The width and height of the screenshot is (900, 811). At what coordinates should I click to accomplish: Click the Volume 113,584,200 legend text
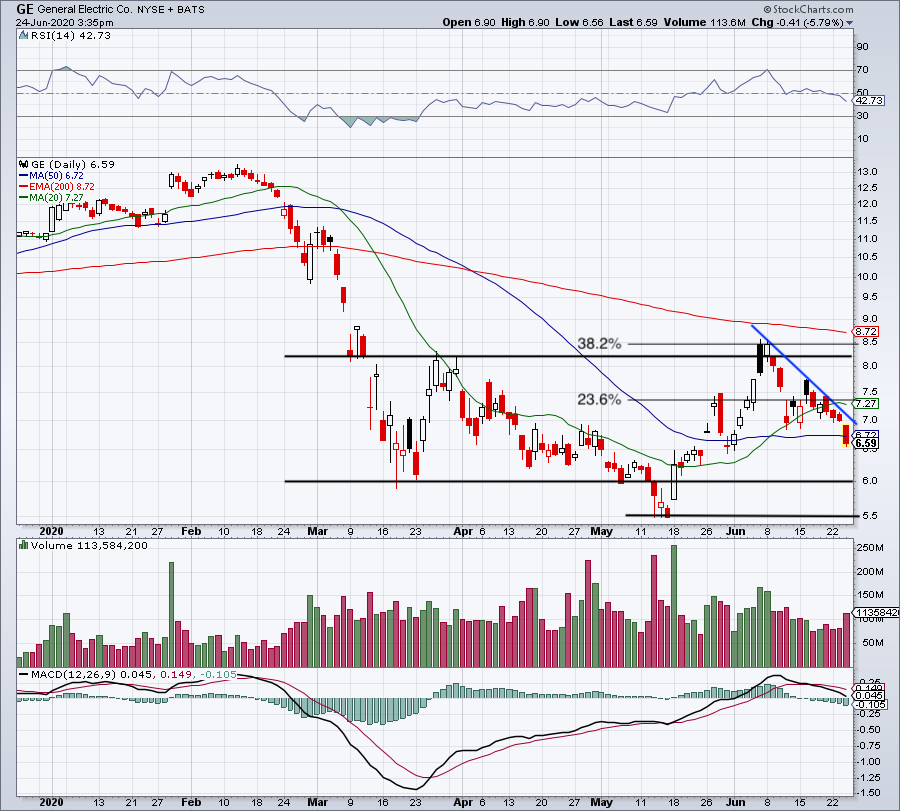(x=89, y=546)
